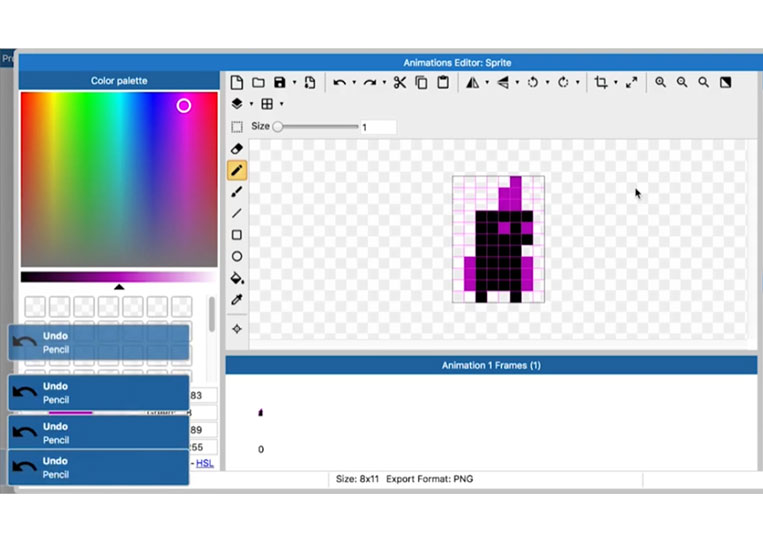Copy the selection using copy icon
This screenshot has width=763, height=541.
click(421, 83)
